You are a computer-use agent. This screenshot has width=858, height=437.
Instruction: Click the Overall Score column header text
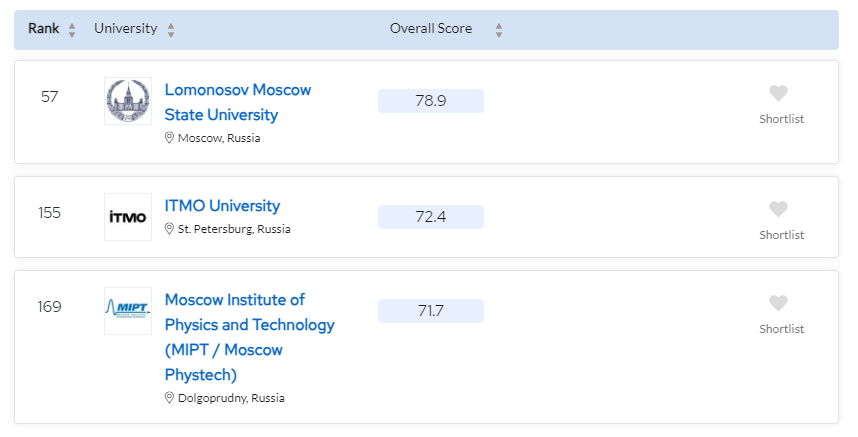click(431, 29)
